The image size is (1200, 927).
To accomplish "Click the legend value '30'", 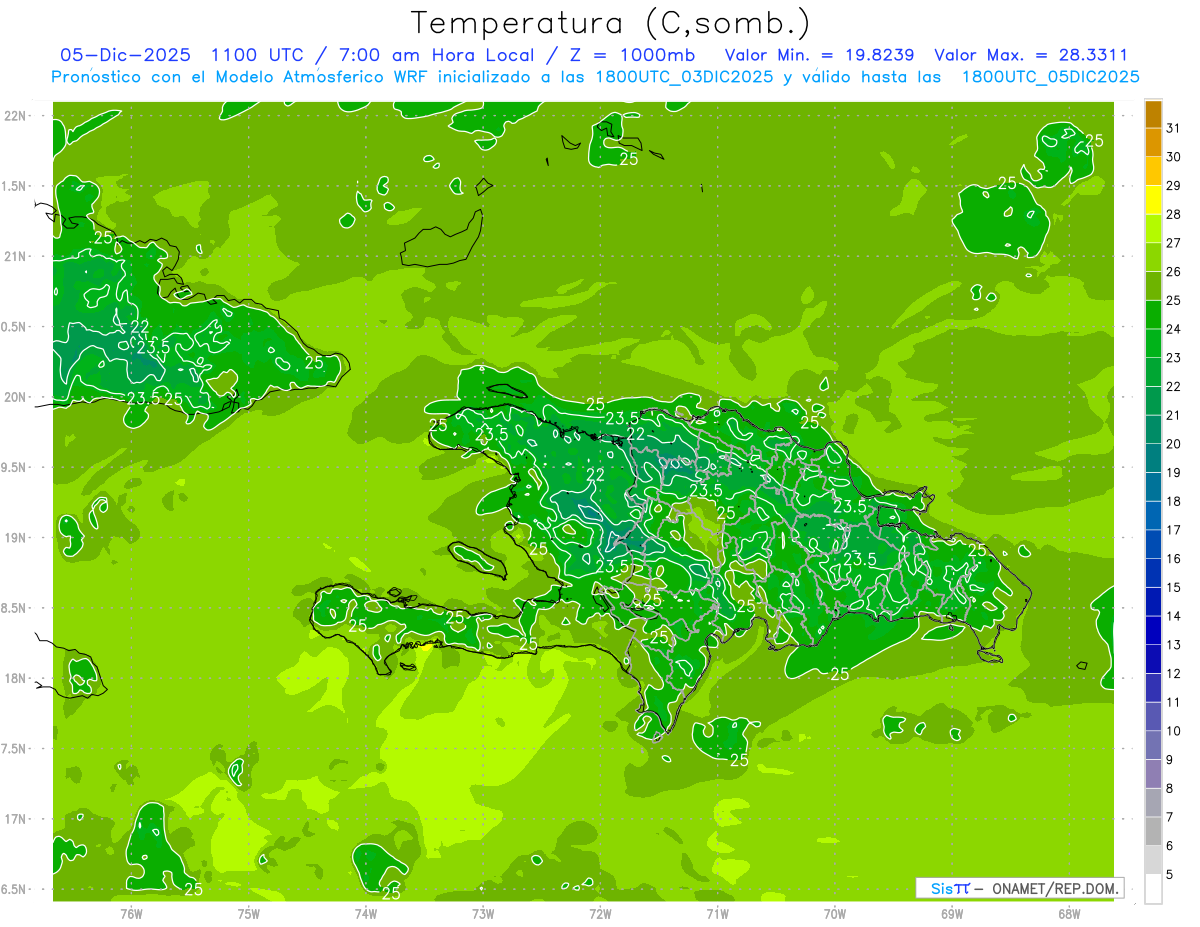I will click(1174, 157).
